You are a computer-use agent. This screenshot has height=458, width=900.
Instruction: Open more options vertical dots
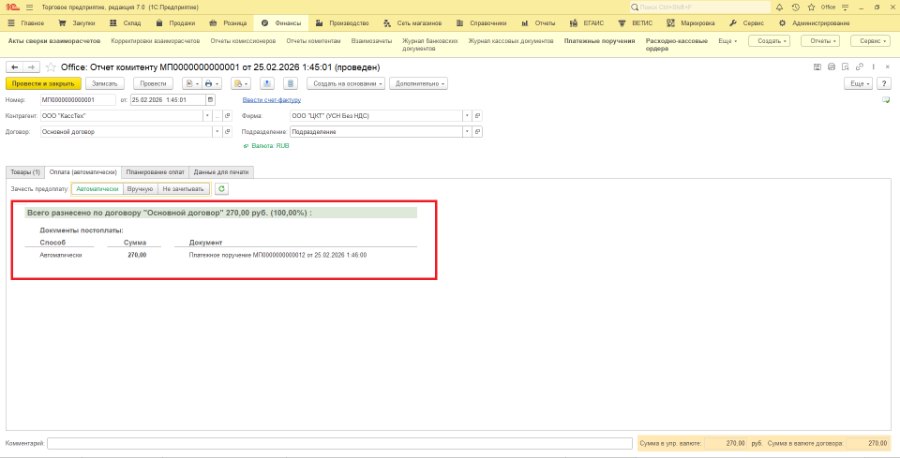coord(873,67)
